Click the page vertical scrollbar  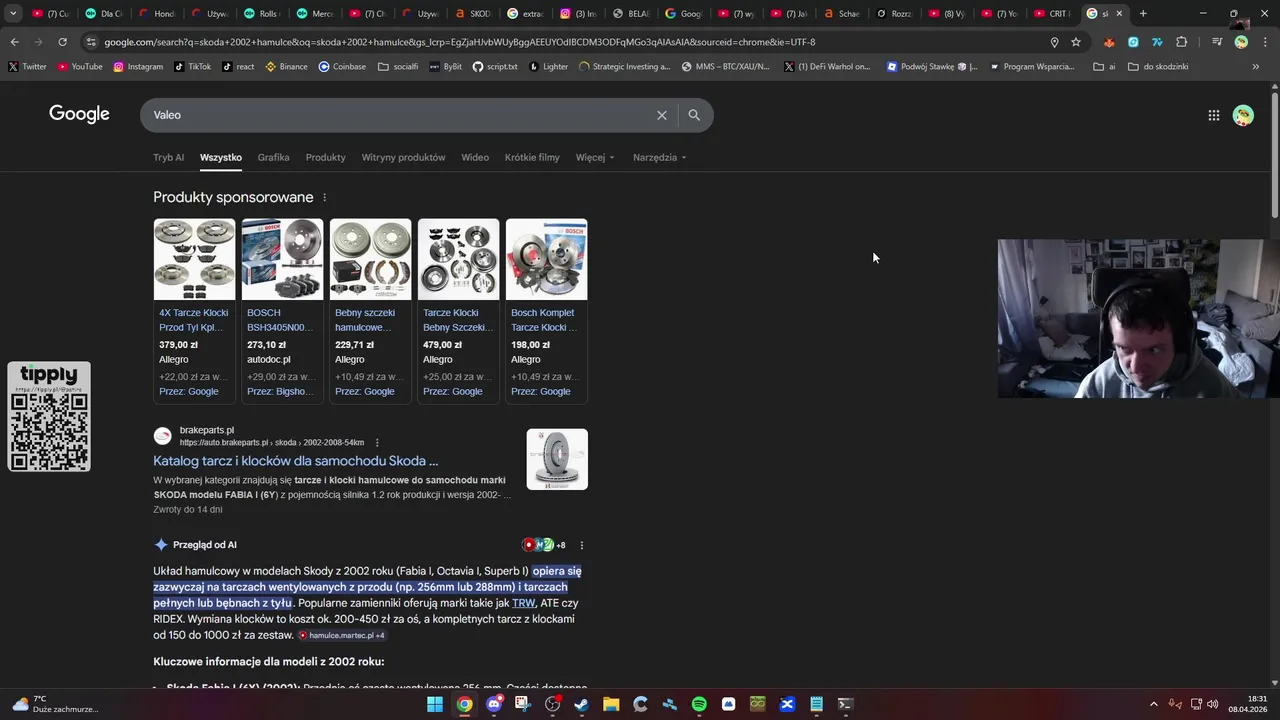coord(1274,155)
